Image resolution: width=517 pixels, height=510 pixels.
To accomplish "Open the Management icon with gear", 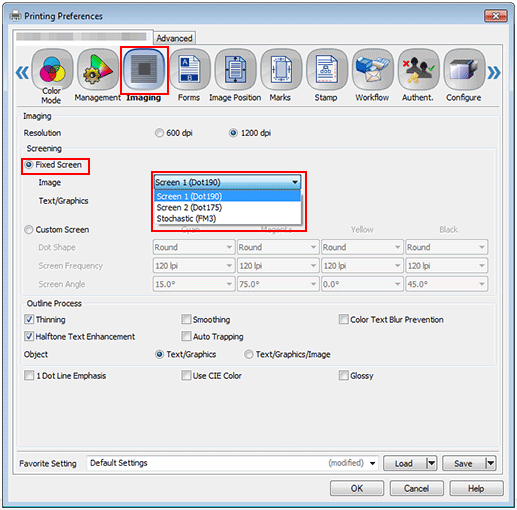I will pyautogui.click(x=98, y=70).
